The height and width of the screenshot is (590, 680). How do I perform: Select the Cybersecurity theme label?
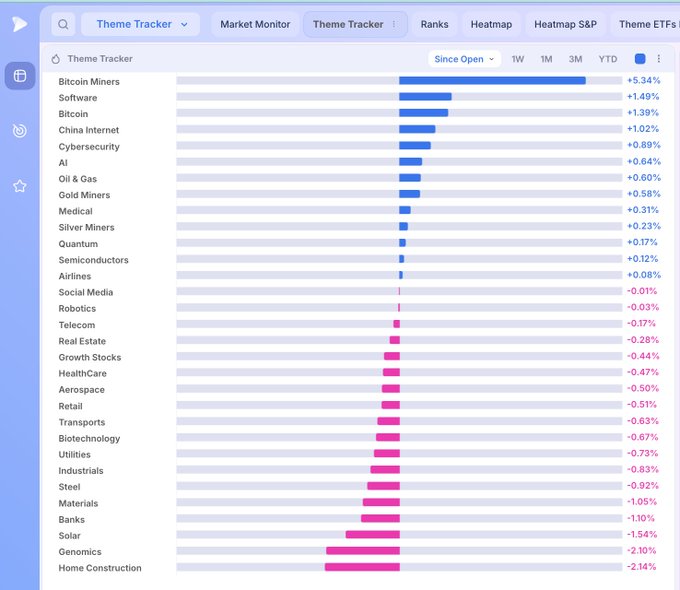point(89,147)
